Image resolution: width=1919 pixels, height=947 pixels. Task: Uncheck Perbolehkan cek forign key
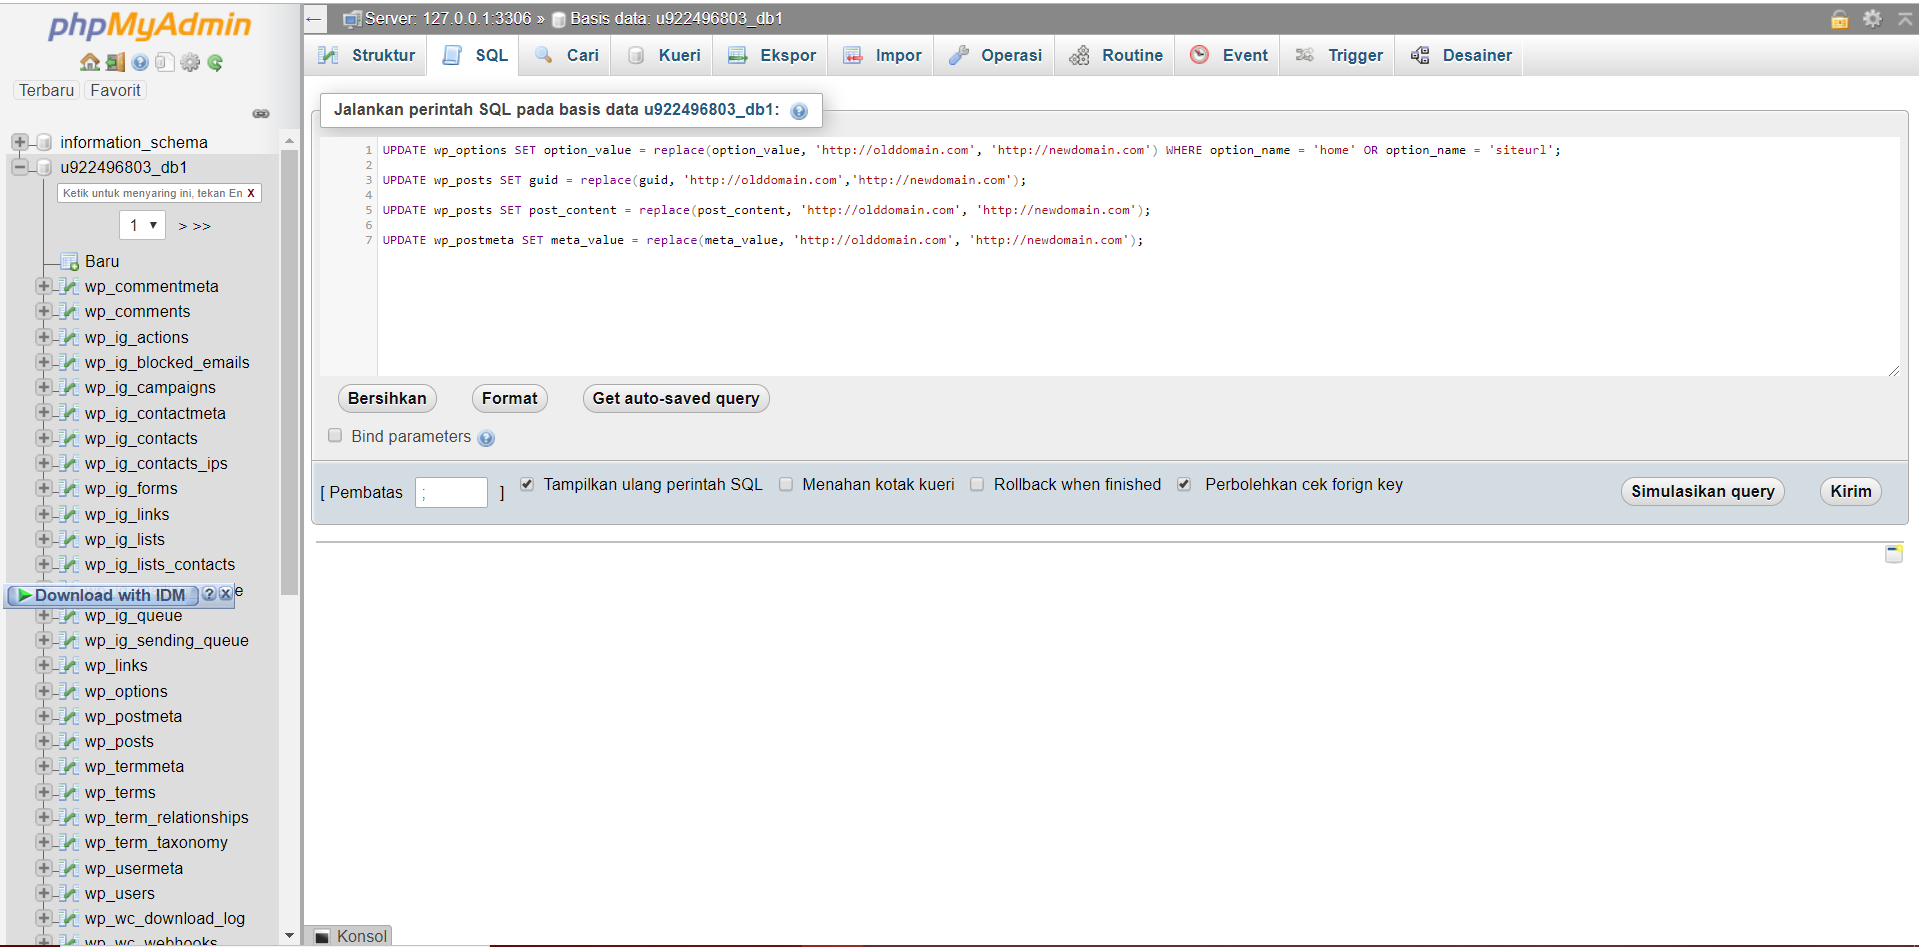click(1184, 484)
